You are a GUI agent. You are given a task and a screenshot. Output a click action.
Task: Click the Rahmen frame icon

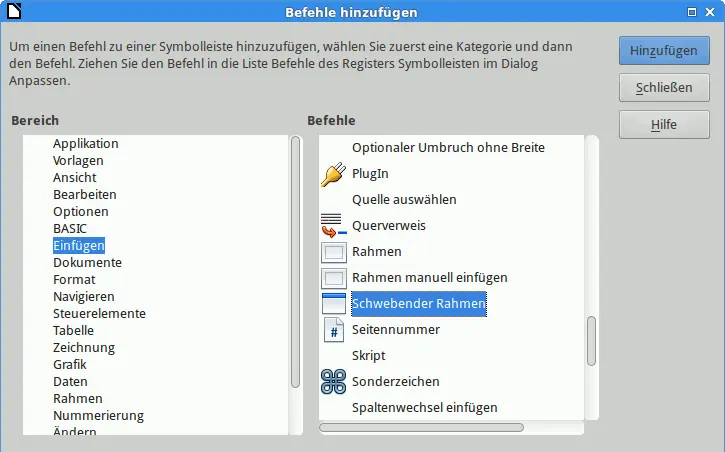(333, 252)
